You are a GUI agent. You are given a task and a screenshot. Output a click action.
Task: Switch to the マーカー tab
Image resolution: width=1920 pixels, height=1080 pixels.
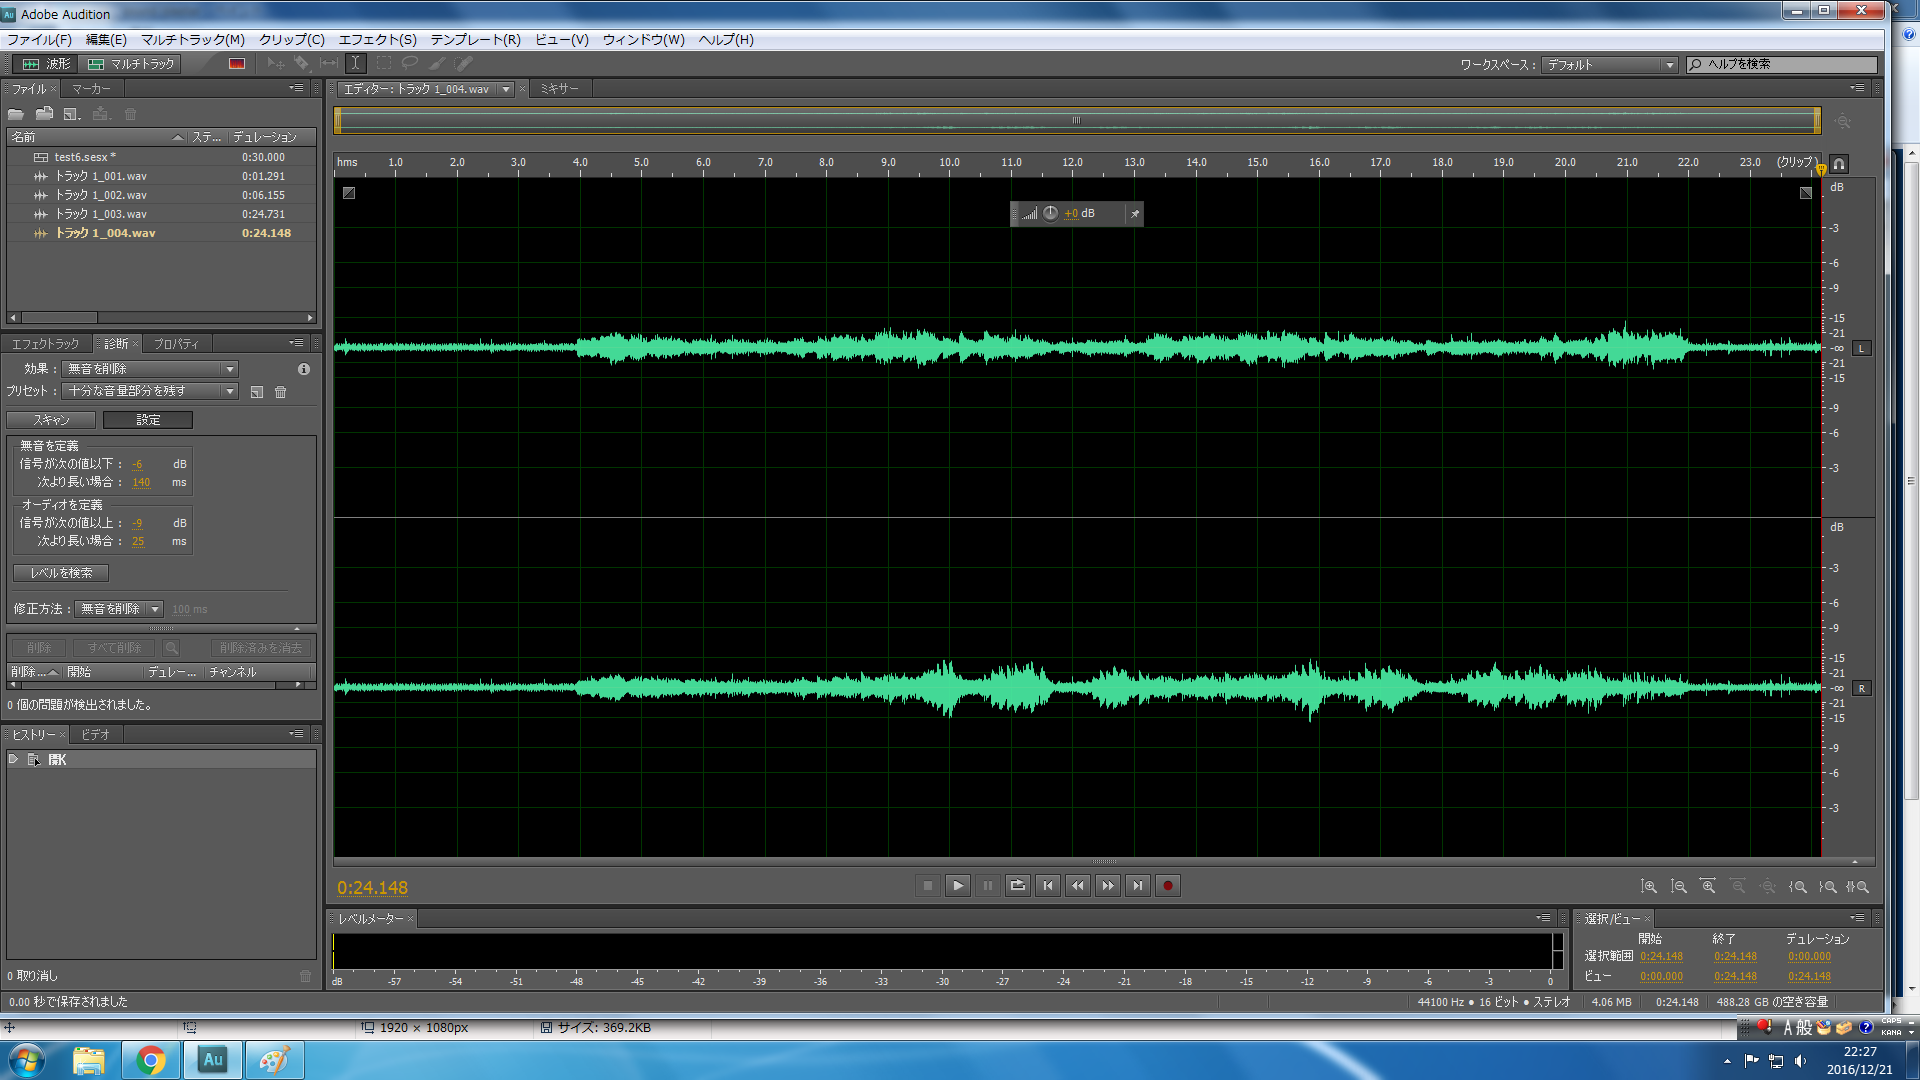tap(91, 89)
